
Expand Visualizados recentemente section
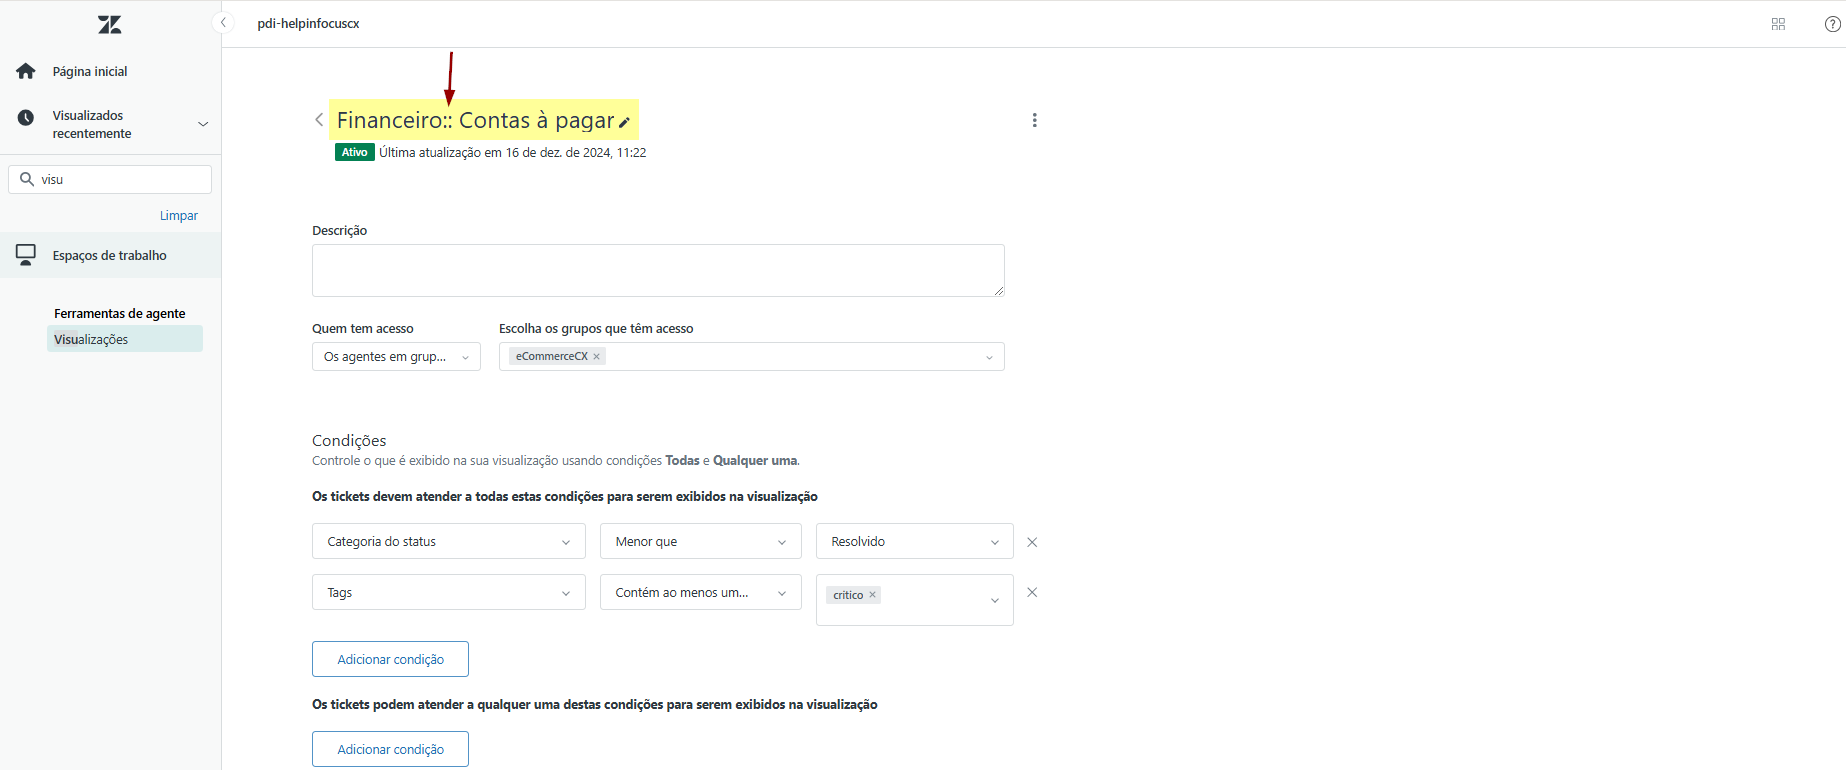(203, 125)
